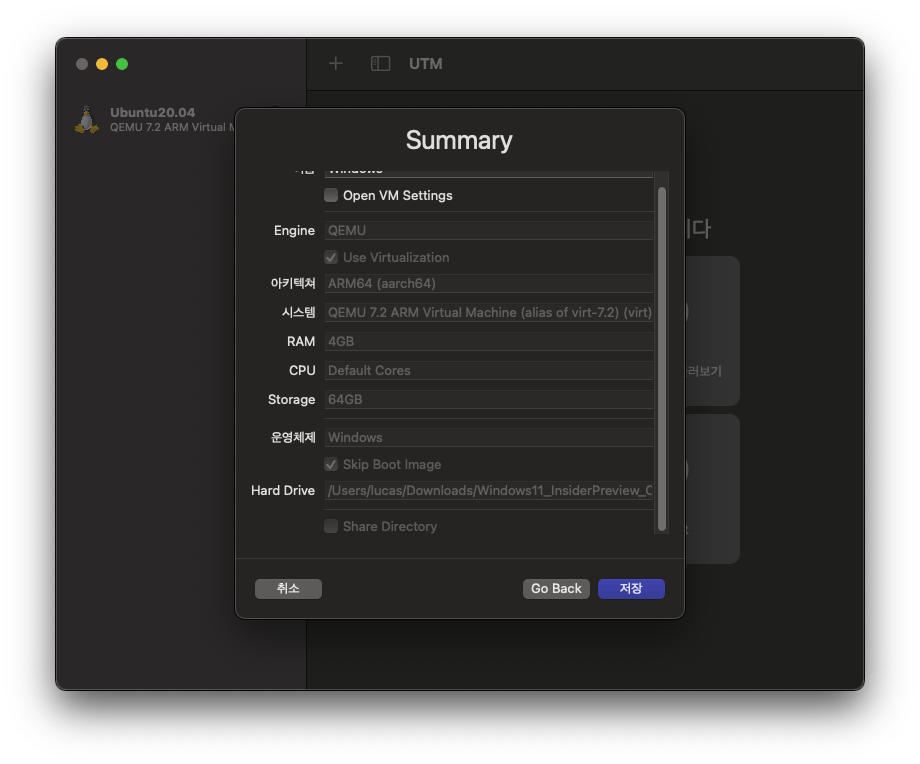The width and height of the screenshot is (920, 764).
Task: Click the Engine label
Action: (x=295, y=231)
